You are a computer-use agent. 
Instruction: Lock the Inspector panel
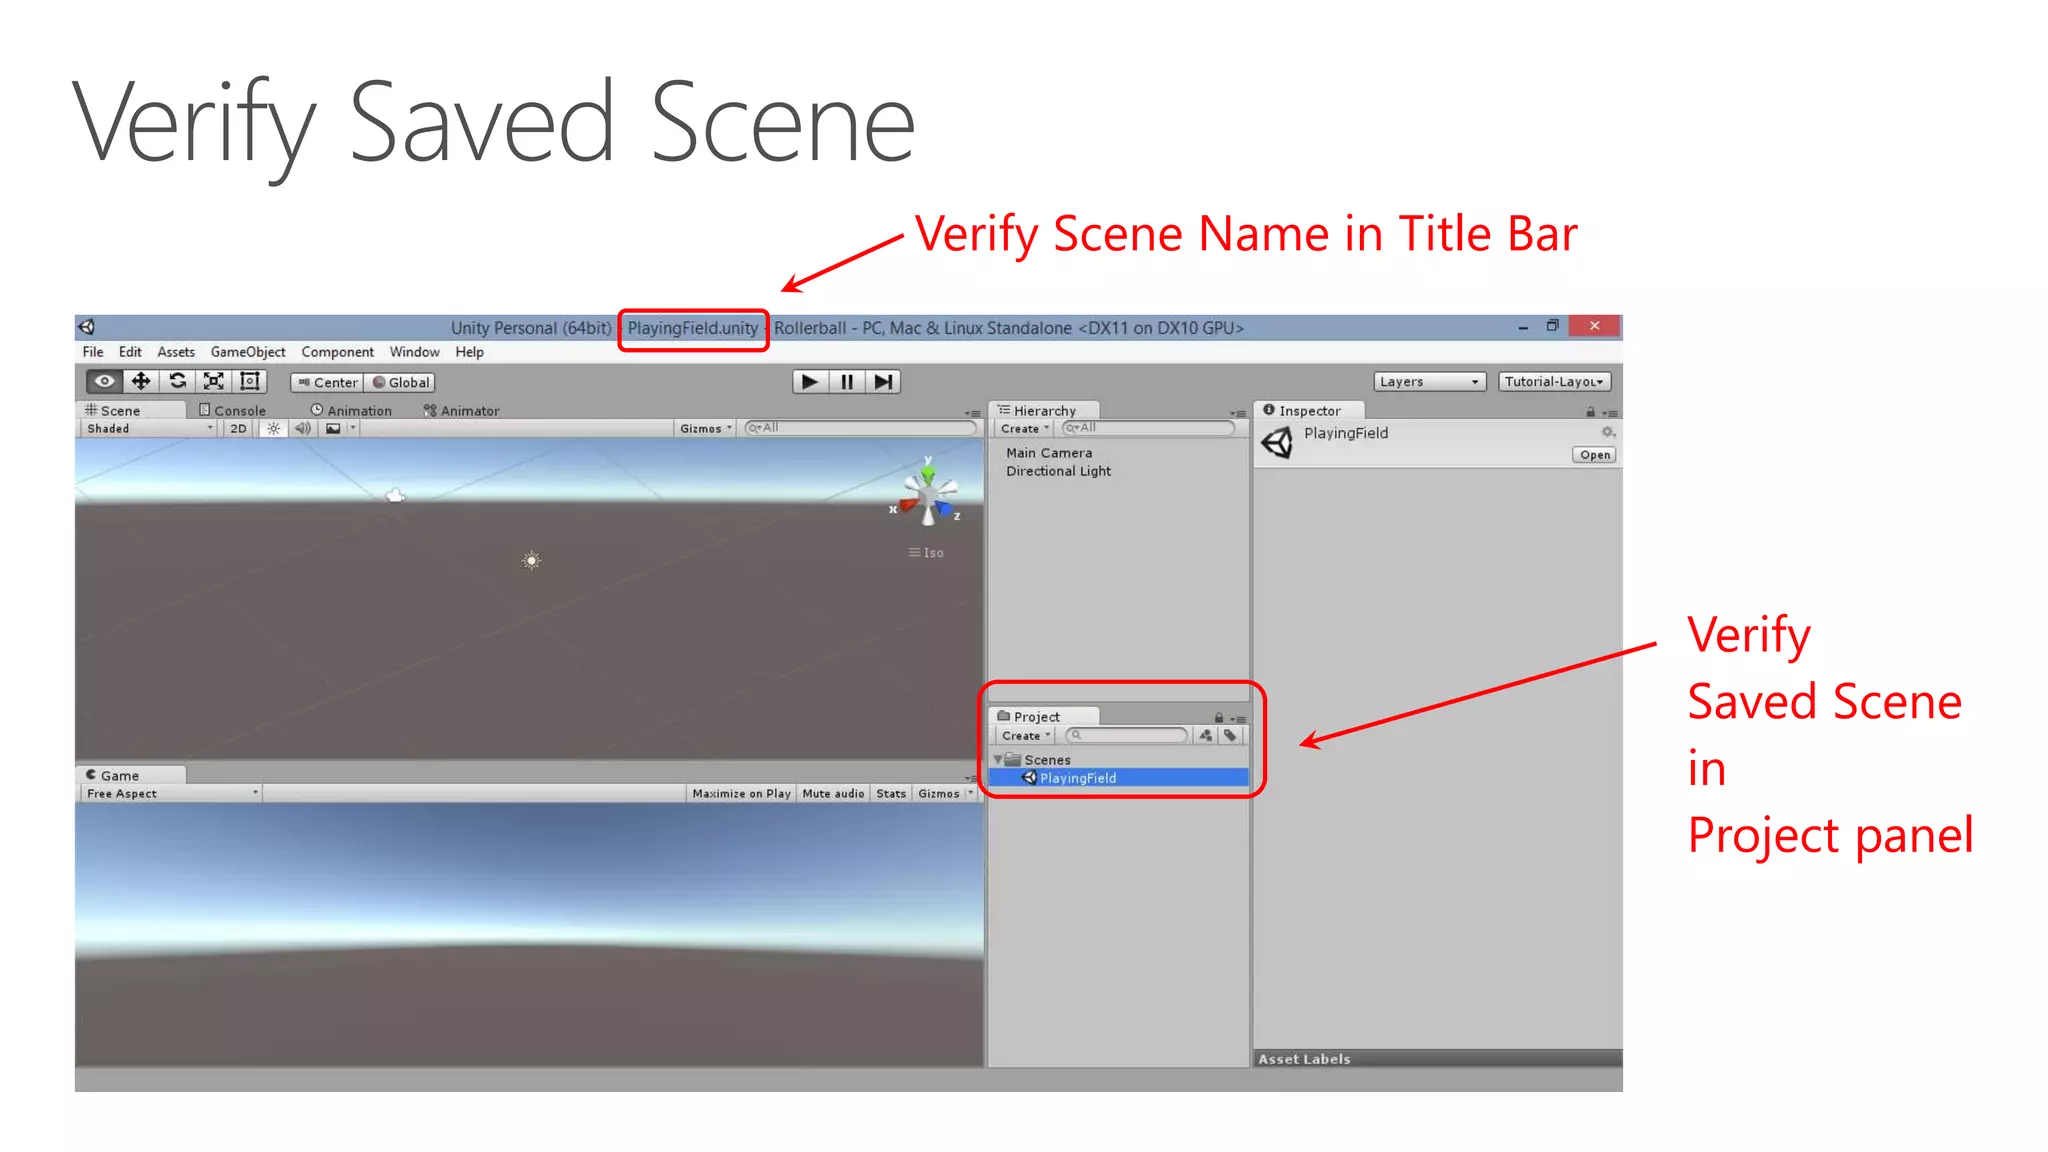[1590, 412]
